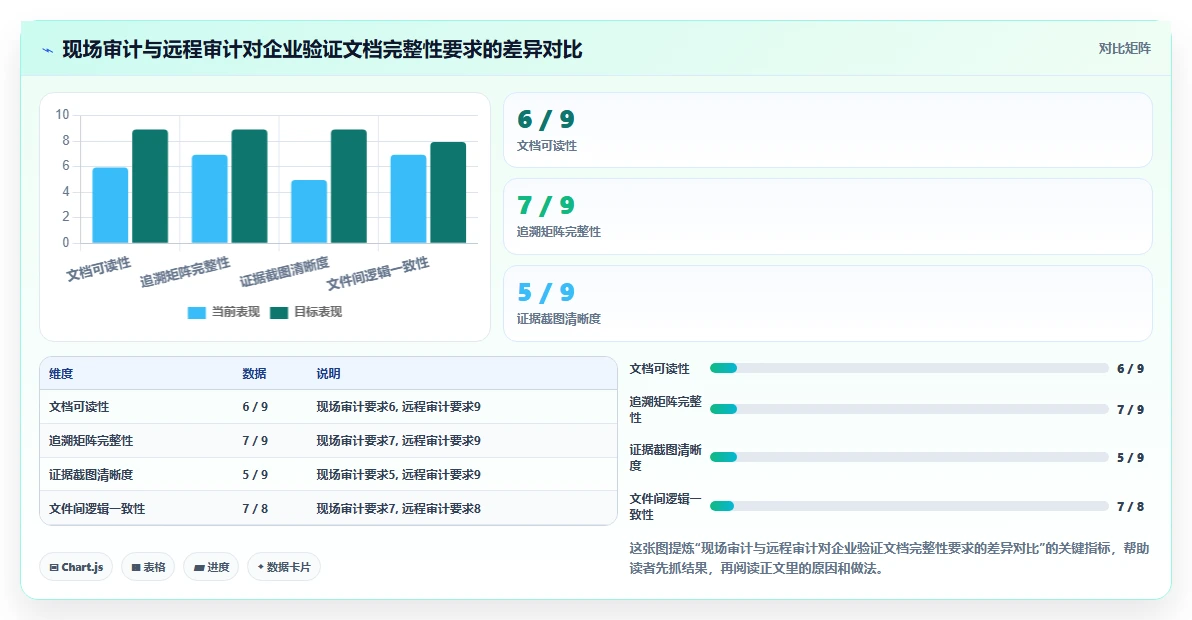Click 现场审计要求6, 远程审计要求9 description

(399, 407)
